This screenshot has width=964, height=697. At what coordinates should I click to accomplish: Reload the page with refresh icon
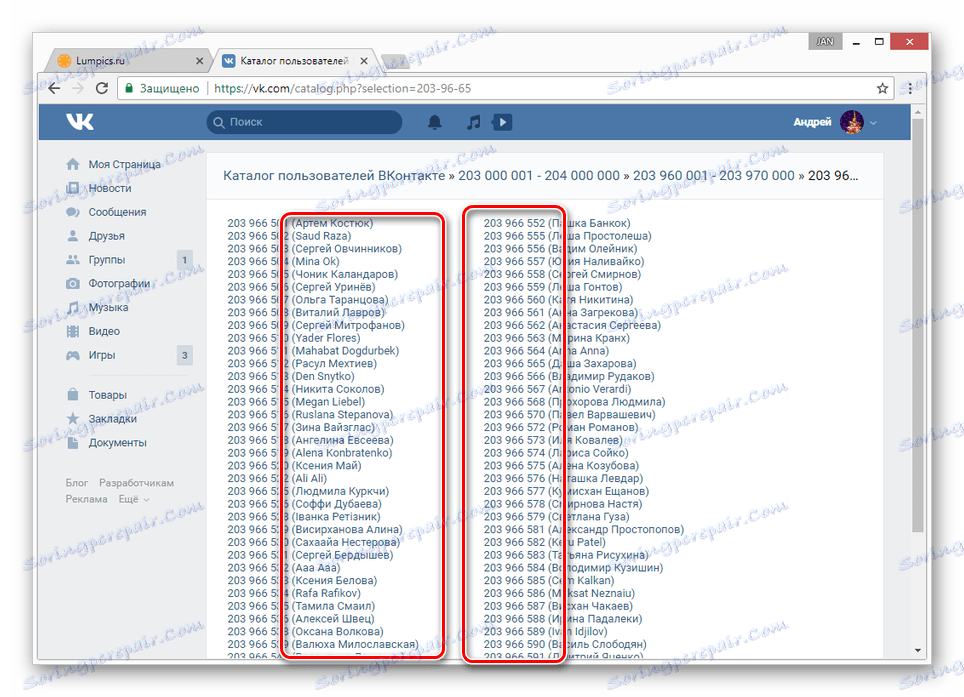(101, 88)
